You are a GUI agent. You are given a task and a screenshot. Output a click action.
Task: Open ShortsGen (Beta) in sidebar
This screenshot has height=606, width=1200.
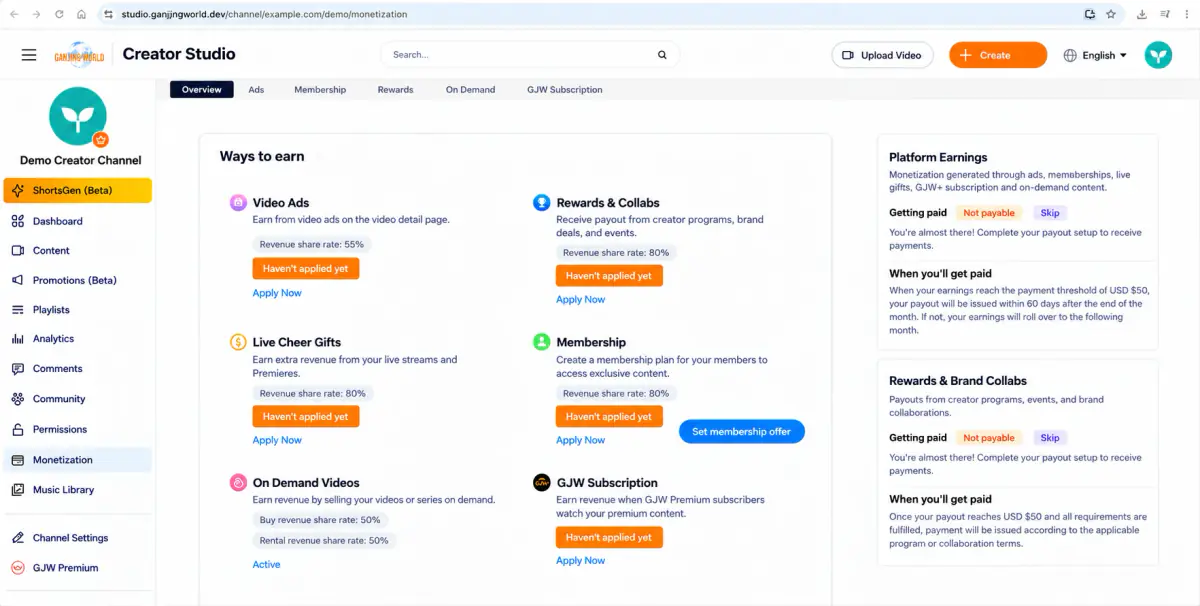[x=78, y=190]
